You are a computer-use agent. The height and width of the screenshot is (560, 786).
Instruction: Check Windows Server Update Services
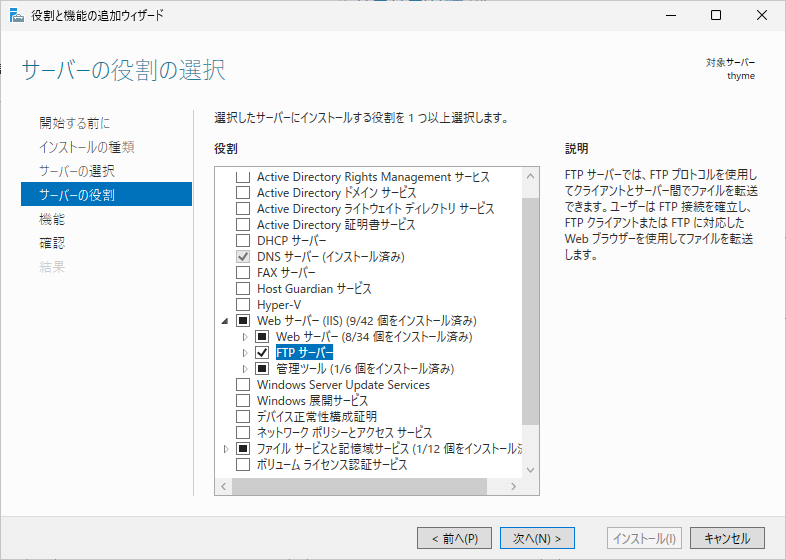[243, 385]
